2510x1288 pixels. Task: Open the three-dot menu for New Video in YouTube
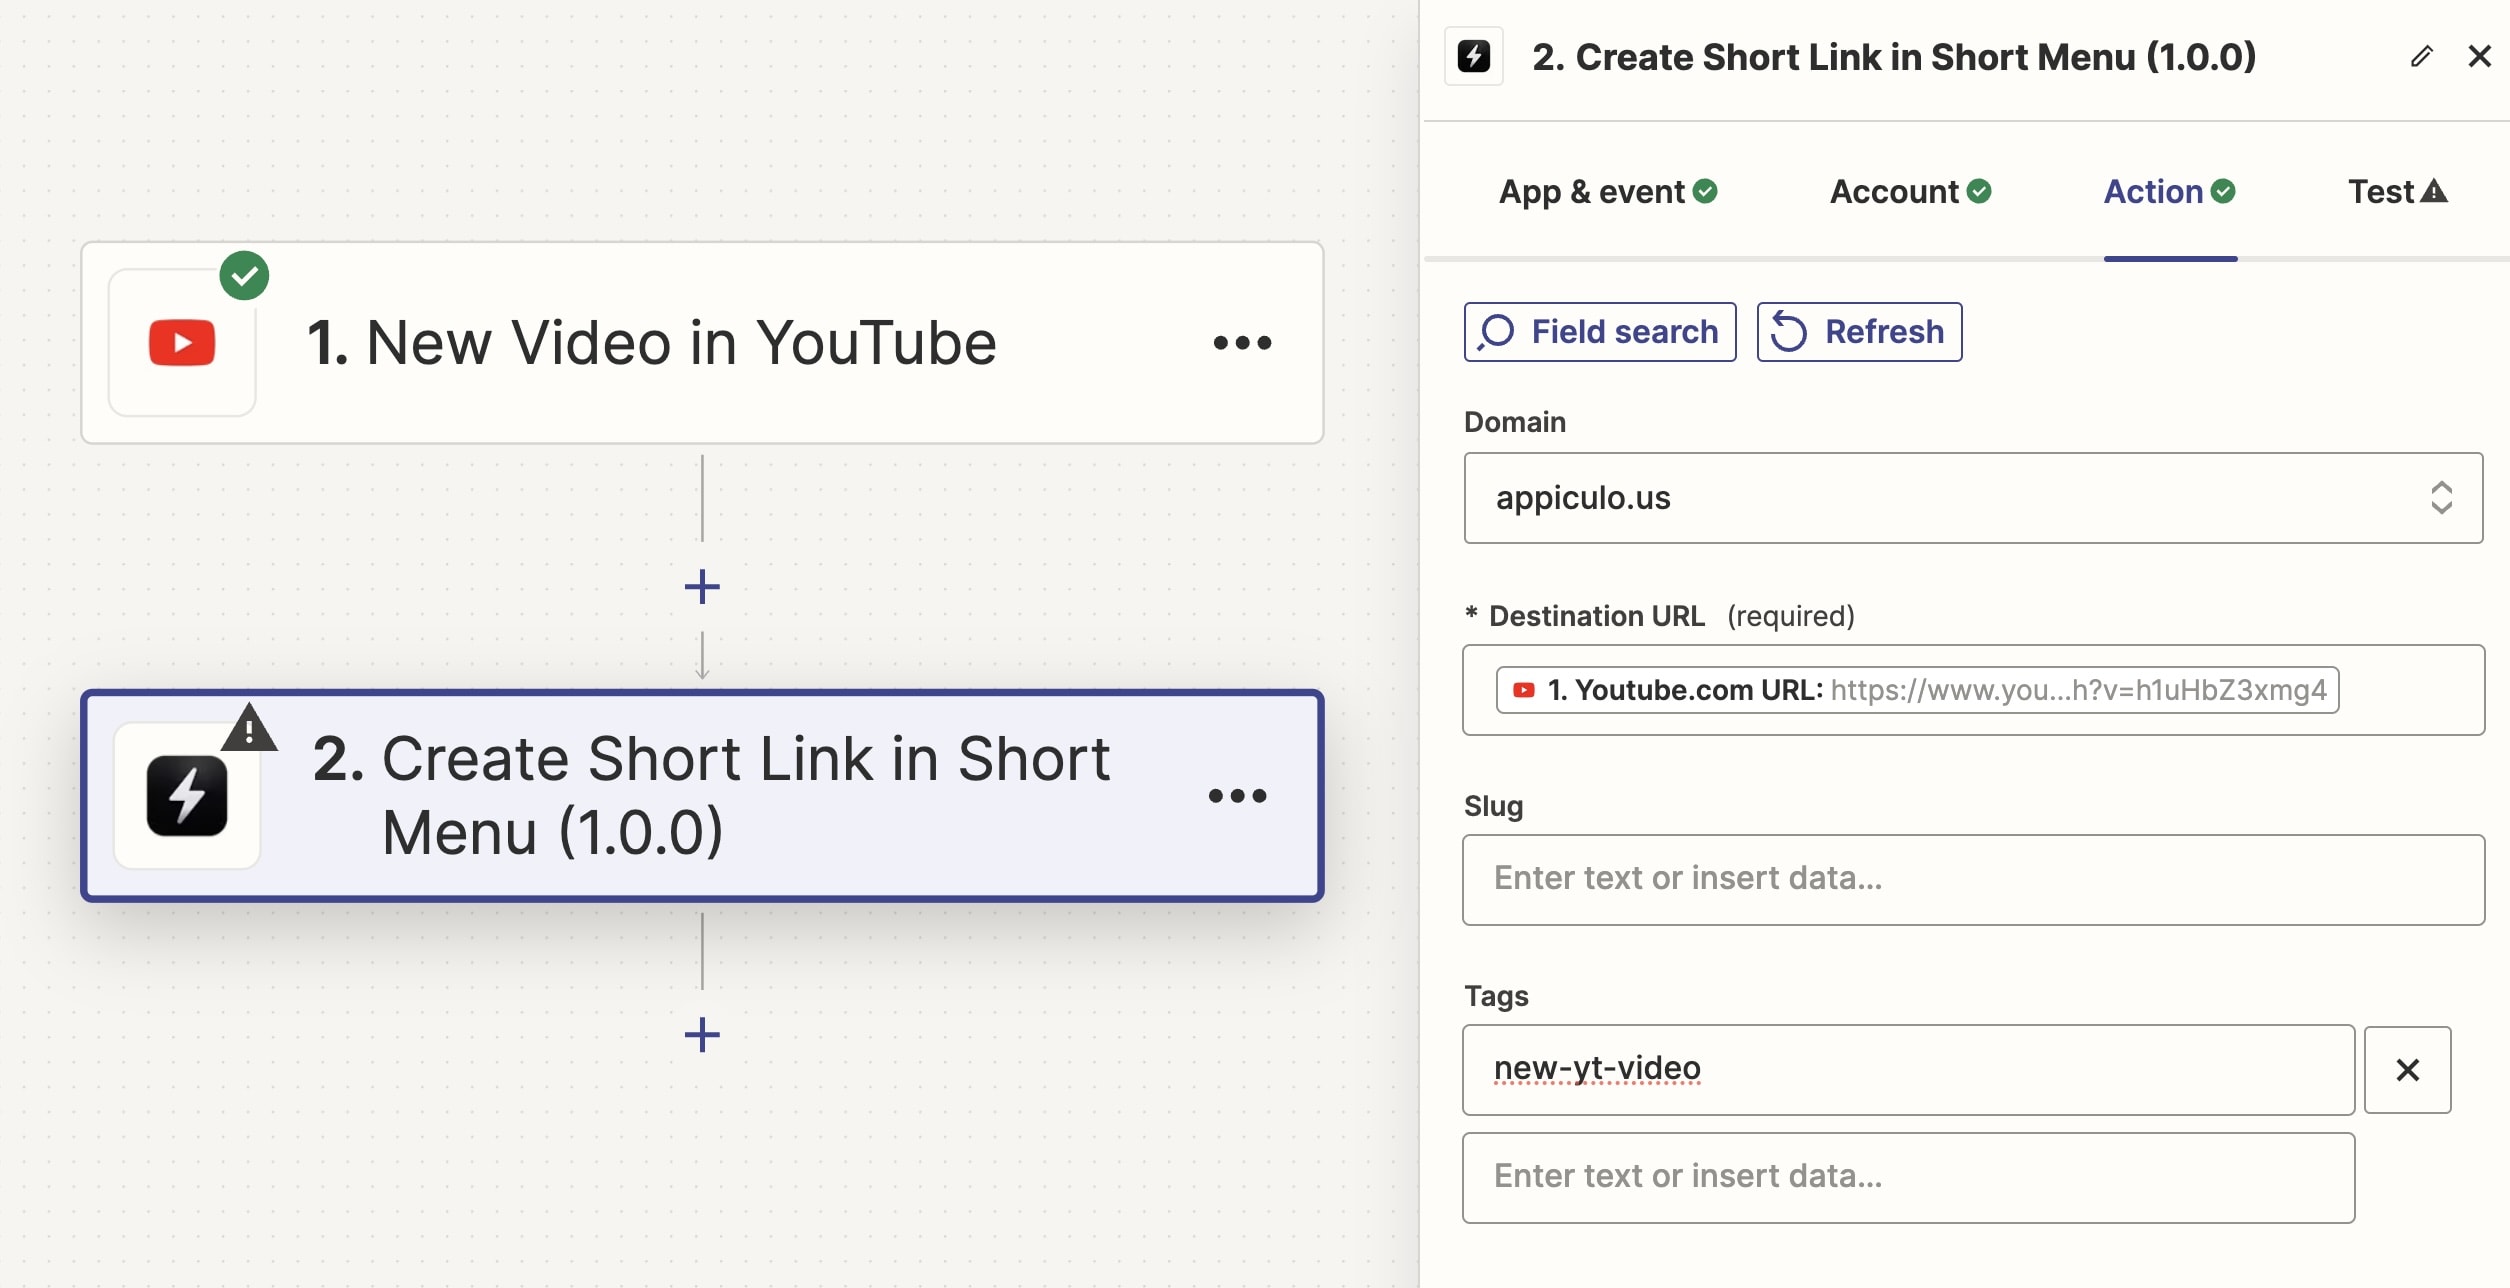(1242, 343)
